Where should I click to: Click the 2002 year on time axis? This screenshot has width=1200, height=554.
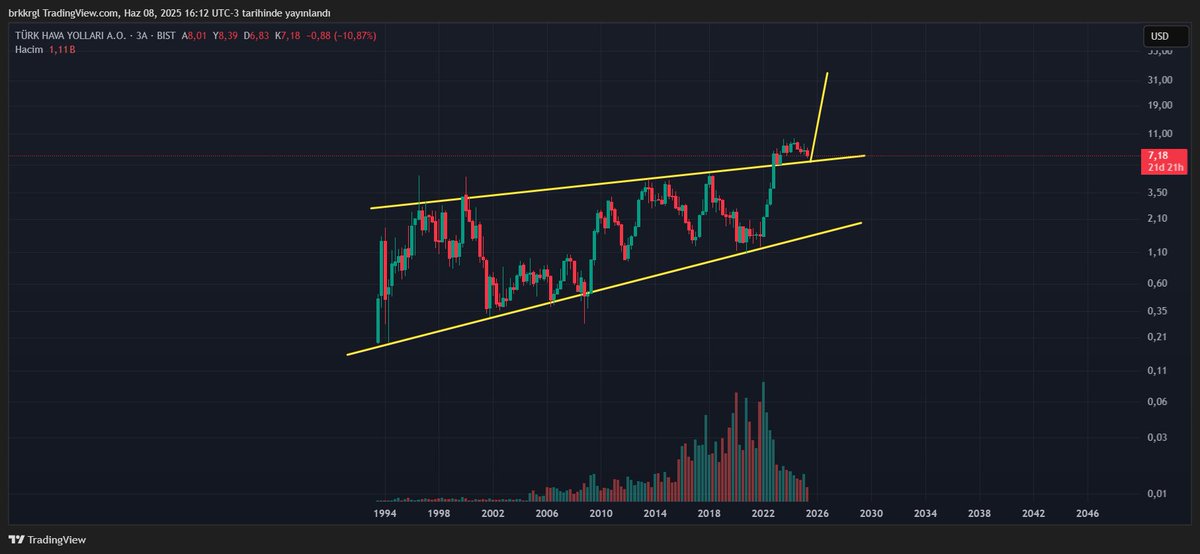tap(492, 513)
